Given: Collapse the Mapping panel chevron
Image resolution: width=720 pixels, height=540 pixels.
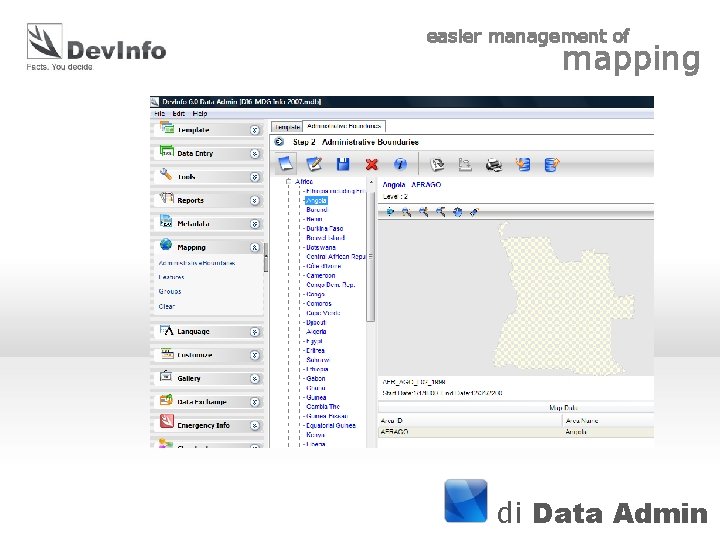Looking at the screenshot, I should click(255, 248).
